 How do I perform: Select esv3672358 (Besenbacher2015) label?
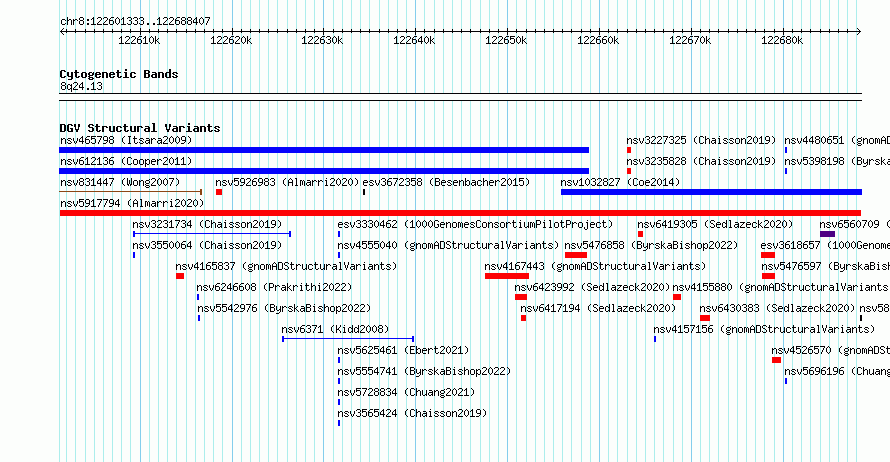pos(446,182)
